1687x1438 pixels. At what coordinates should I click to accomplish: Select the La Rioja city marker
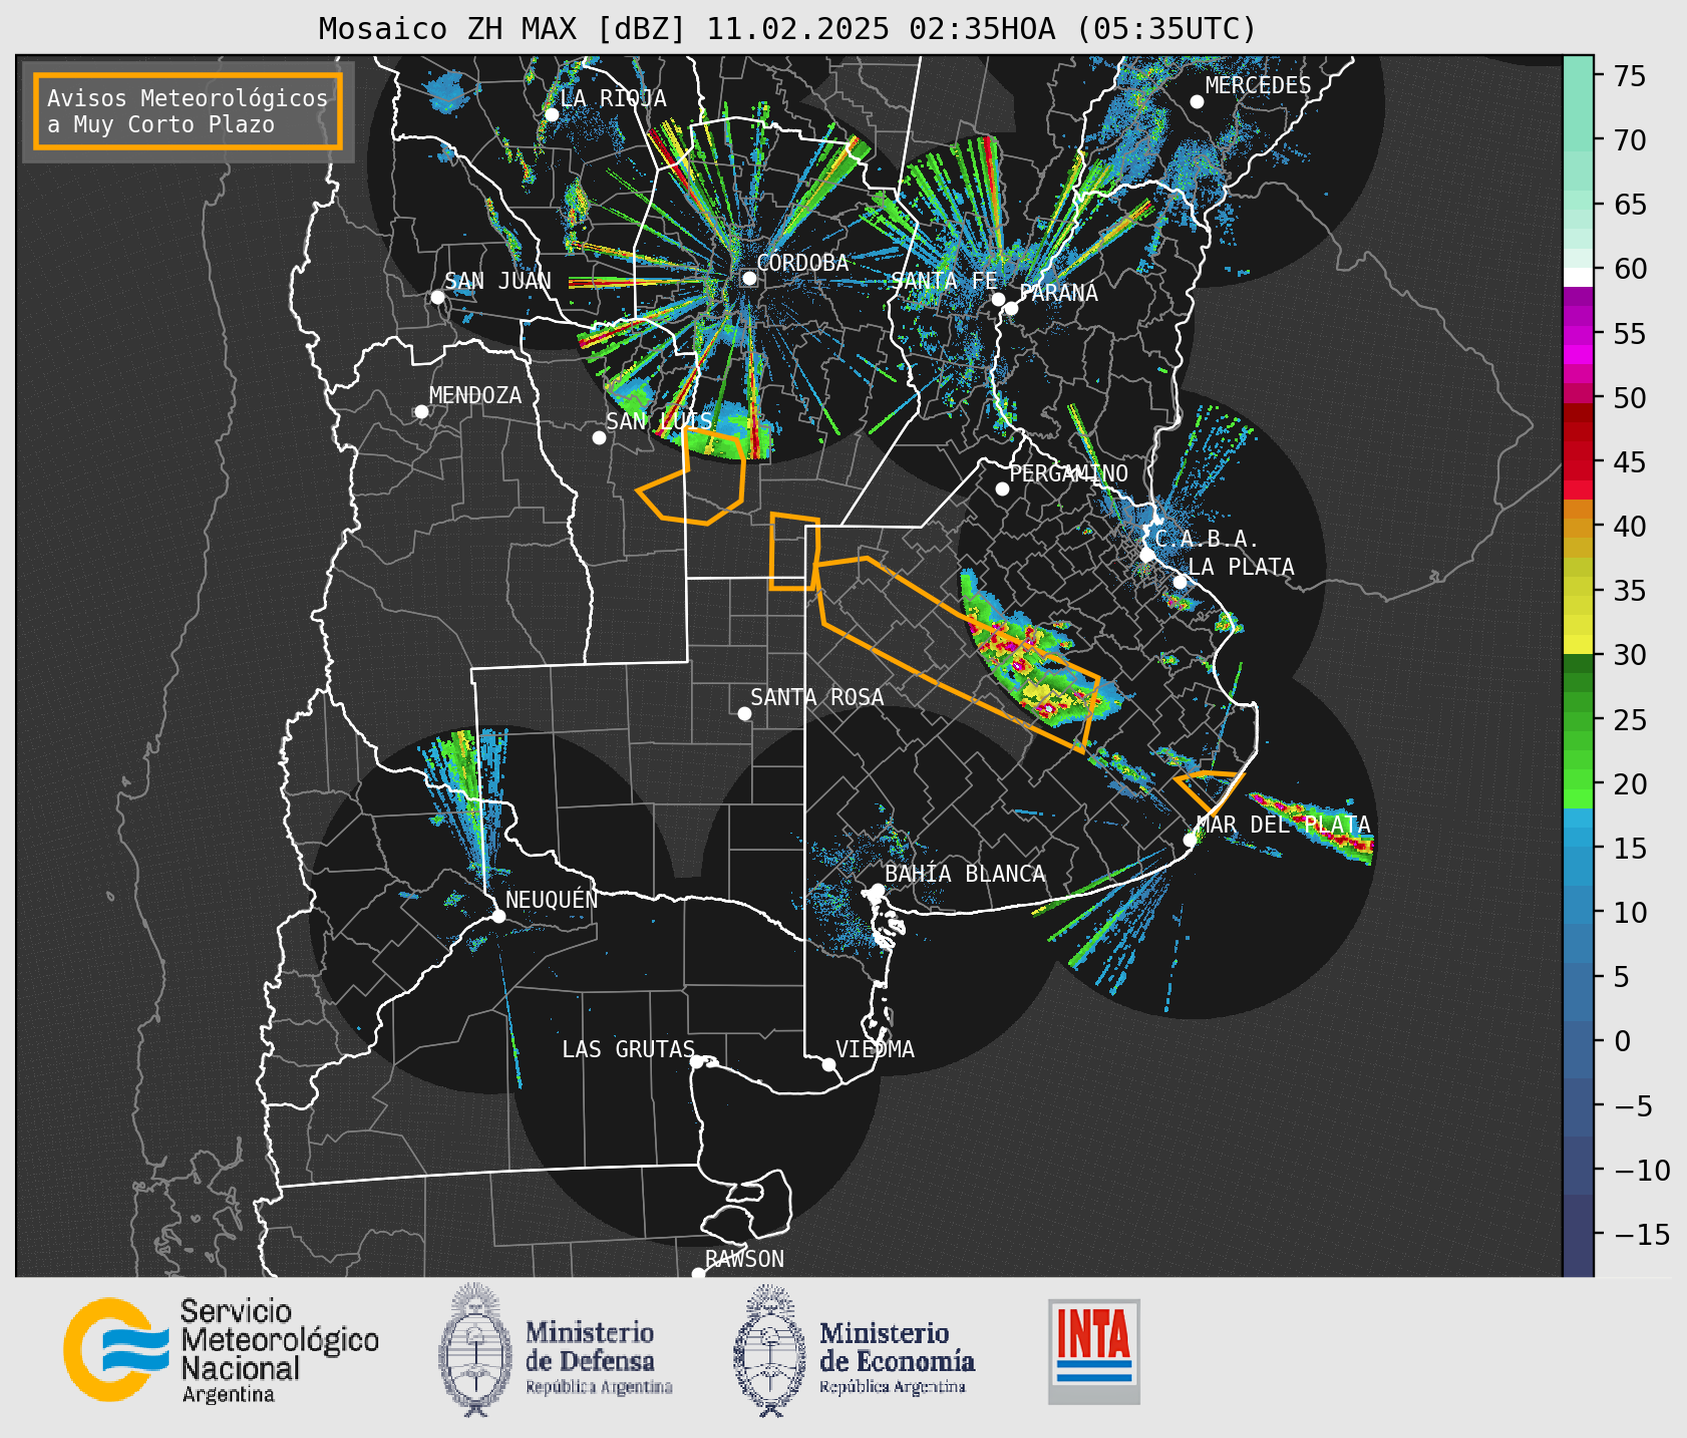click(551, 115)
